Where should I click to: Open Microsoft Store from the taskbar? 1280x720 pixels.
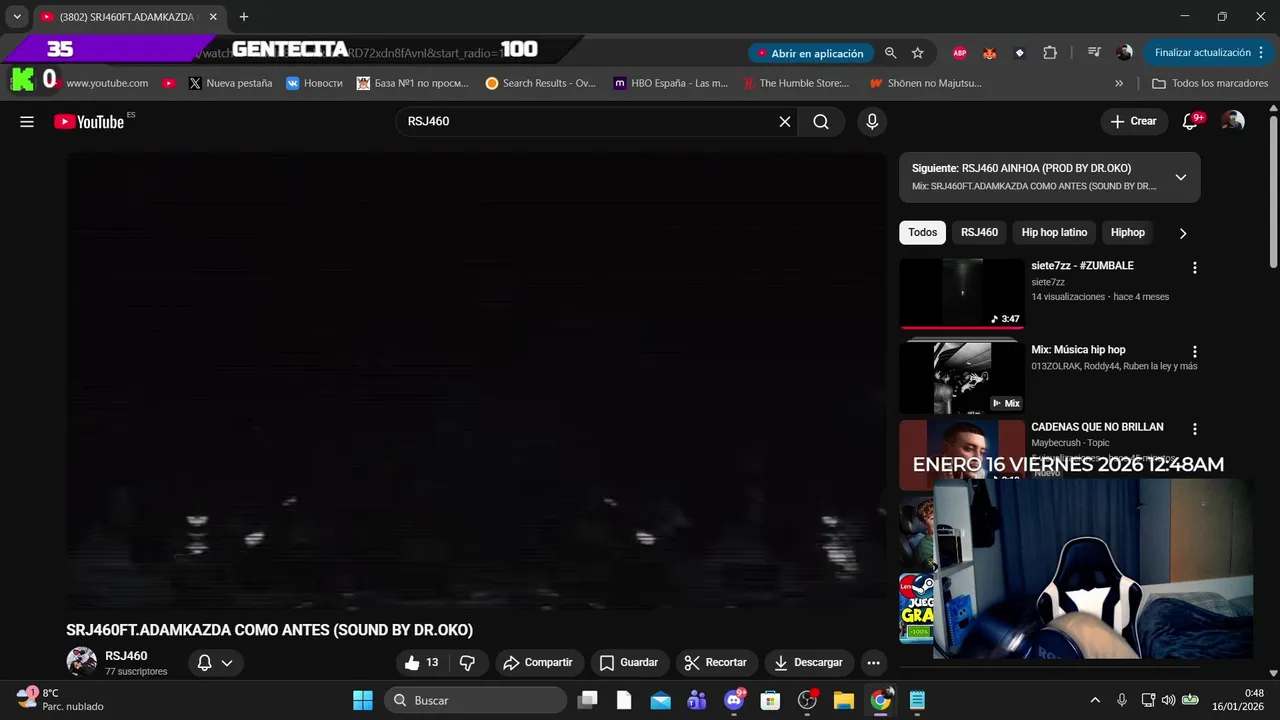770,700
